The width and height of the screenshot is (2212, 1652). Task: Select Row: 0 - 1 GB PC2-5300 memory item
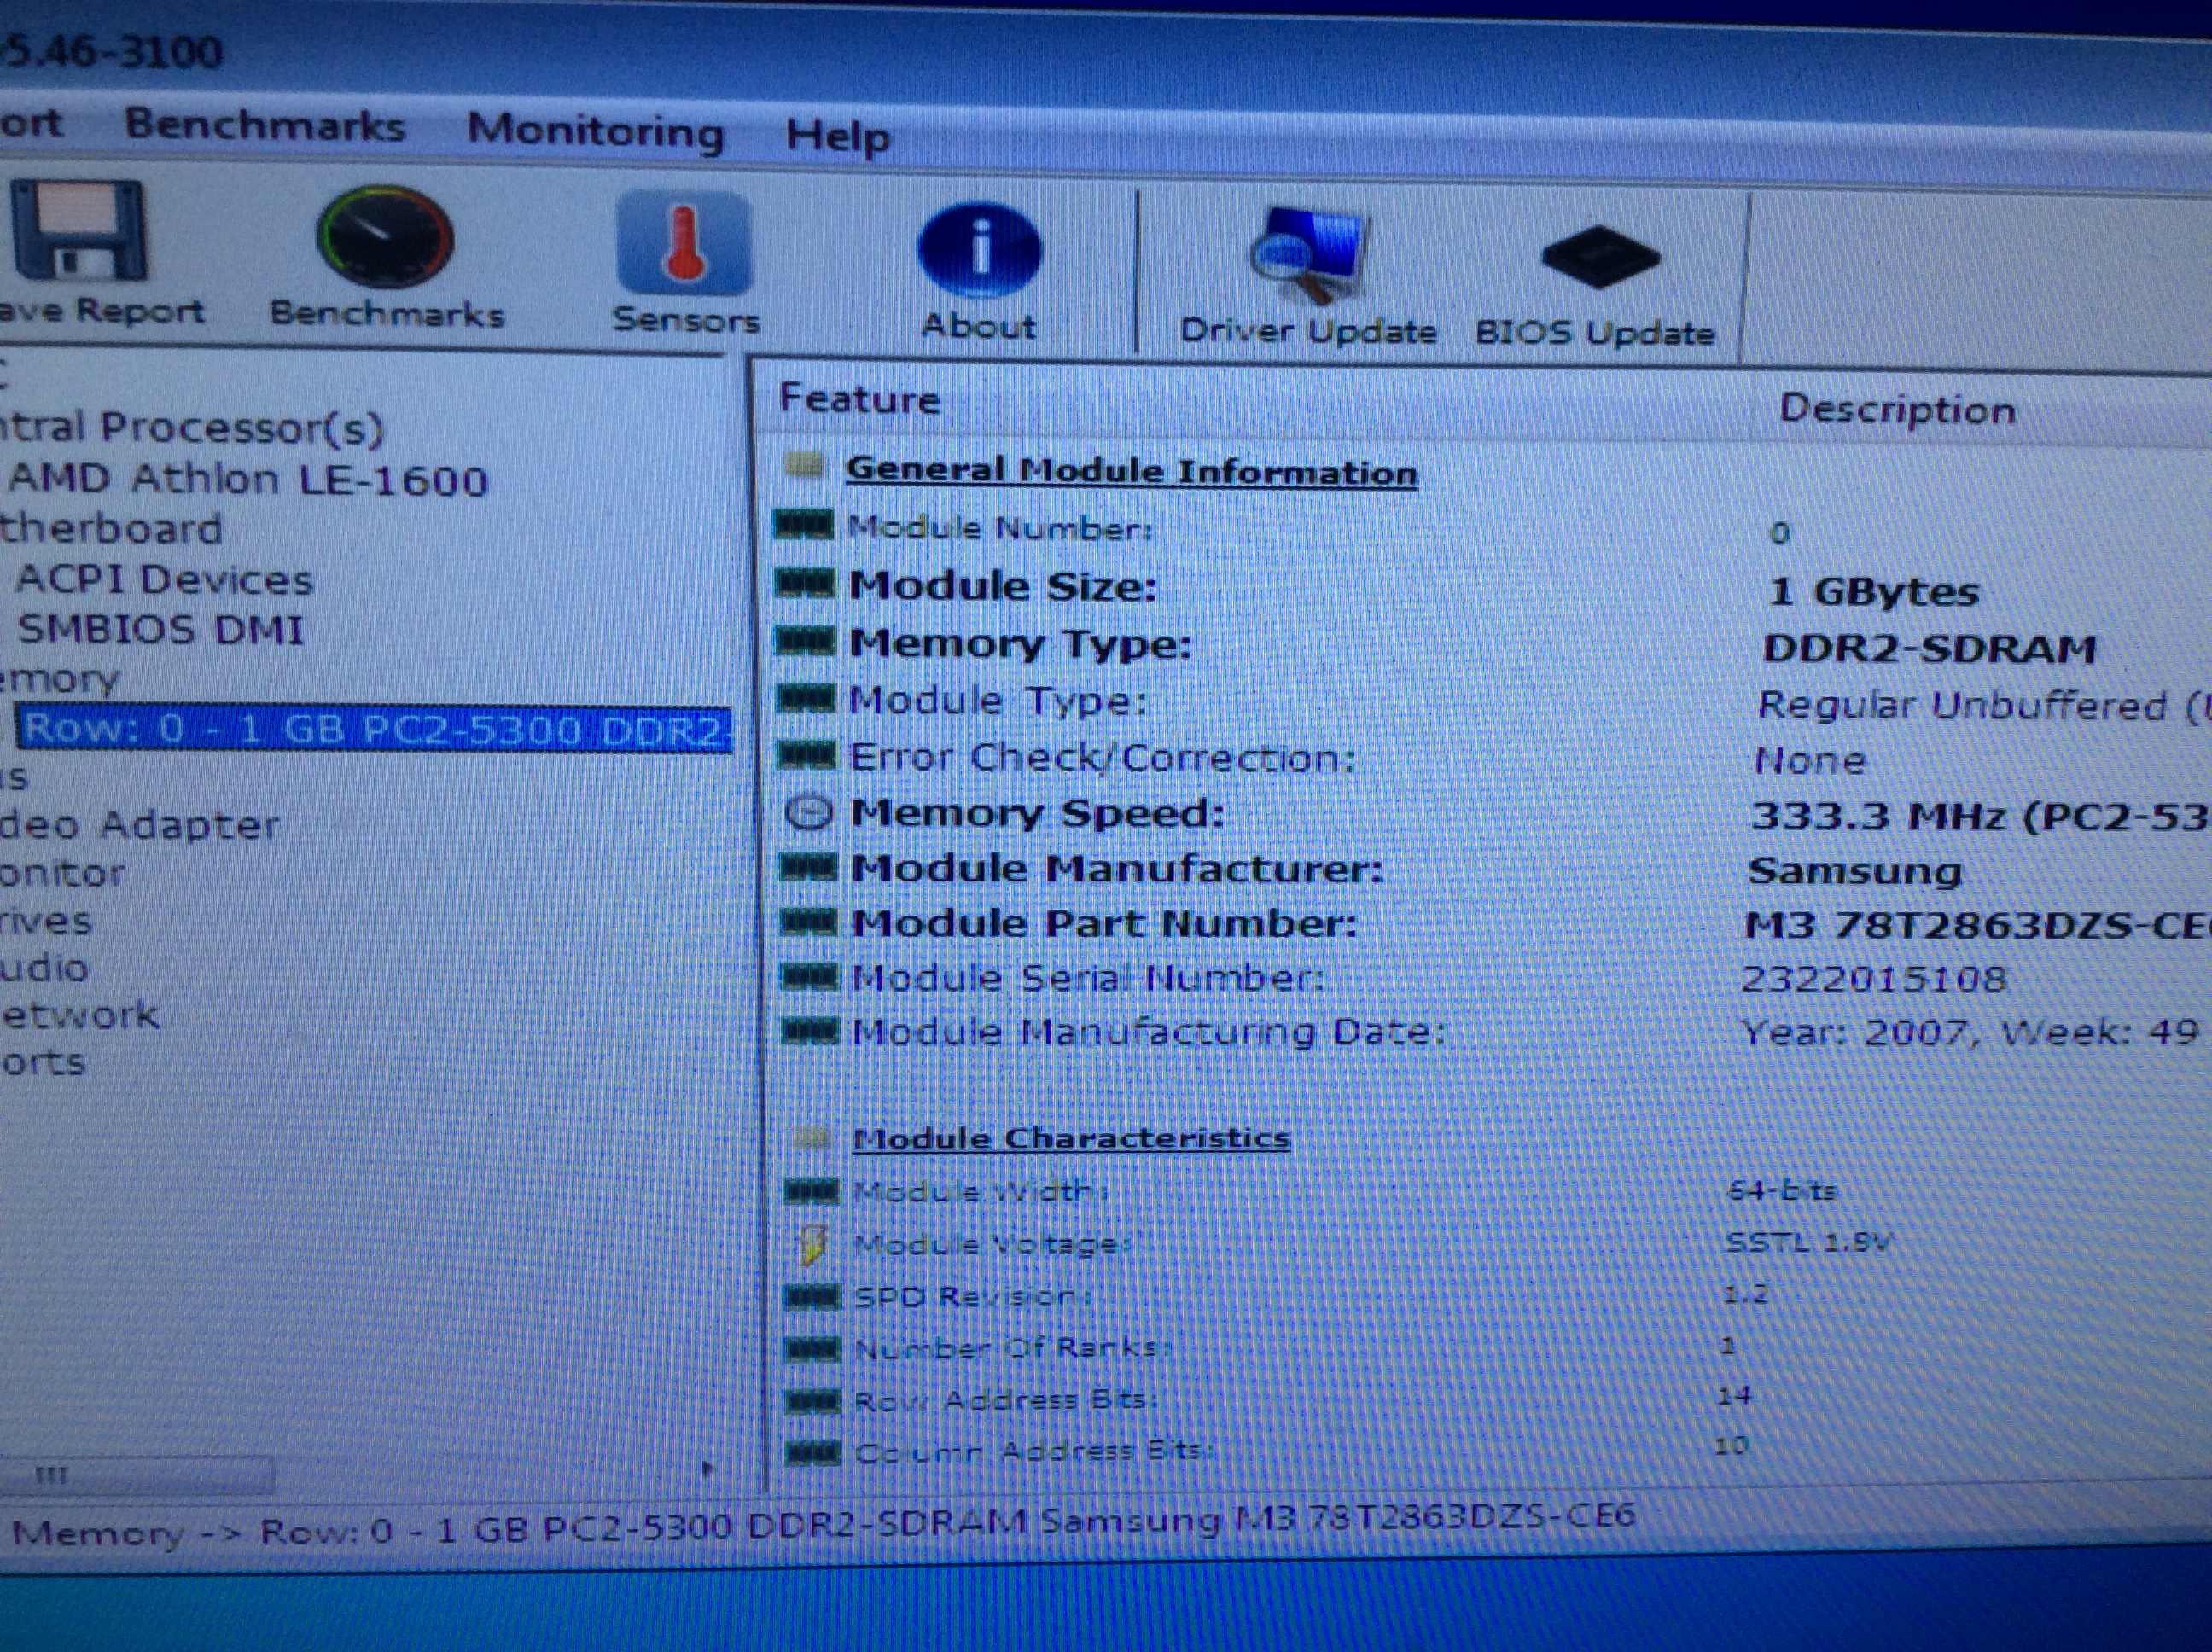372,729
